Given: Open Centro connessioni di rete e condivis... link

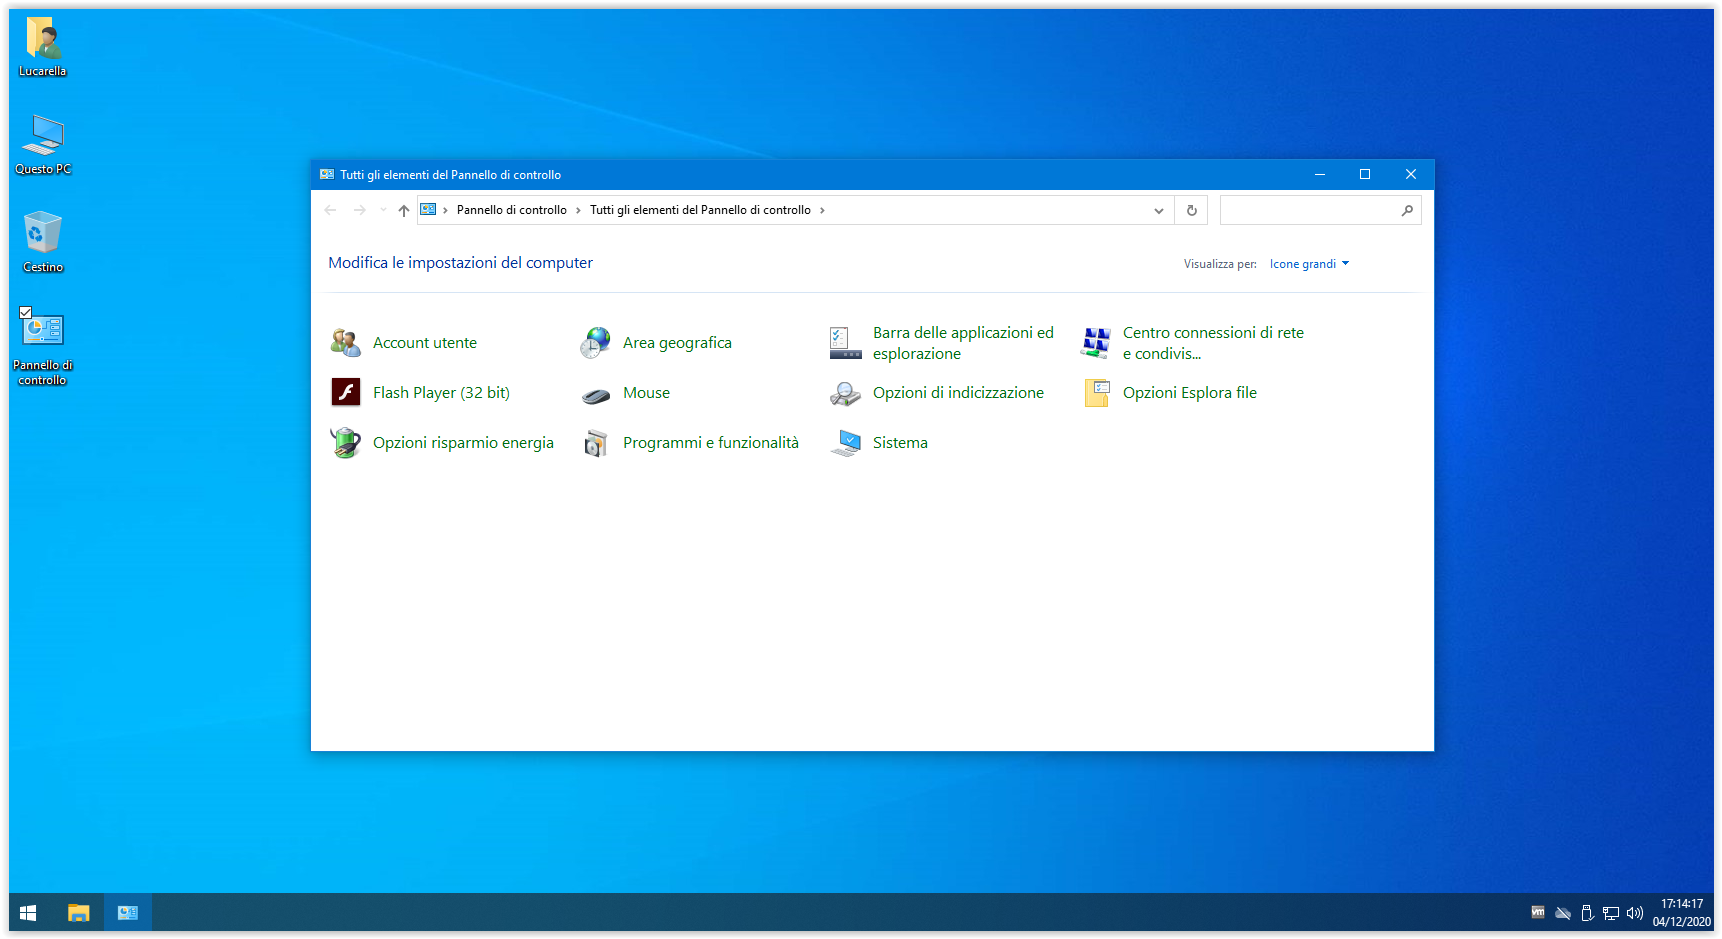Looking at the screenshot, I should point(1213,343).
